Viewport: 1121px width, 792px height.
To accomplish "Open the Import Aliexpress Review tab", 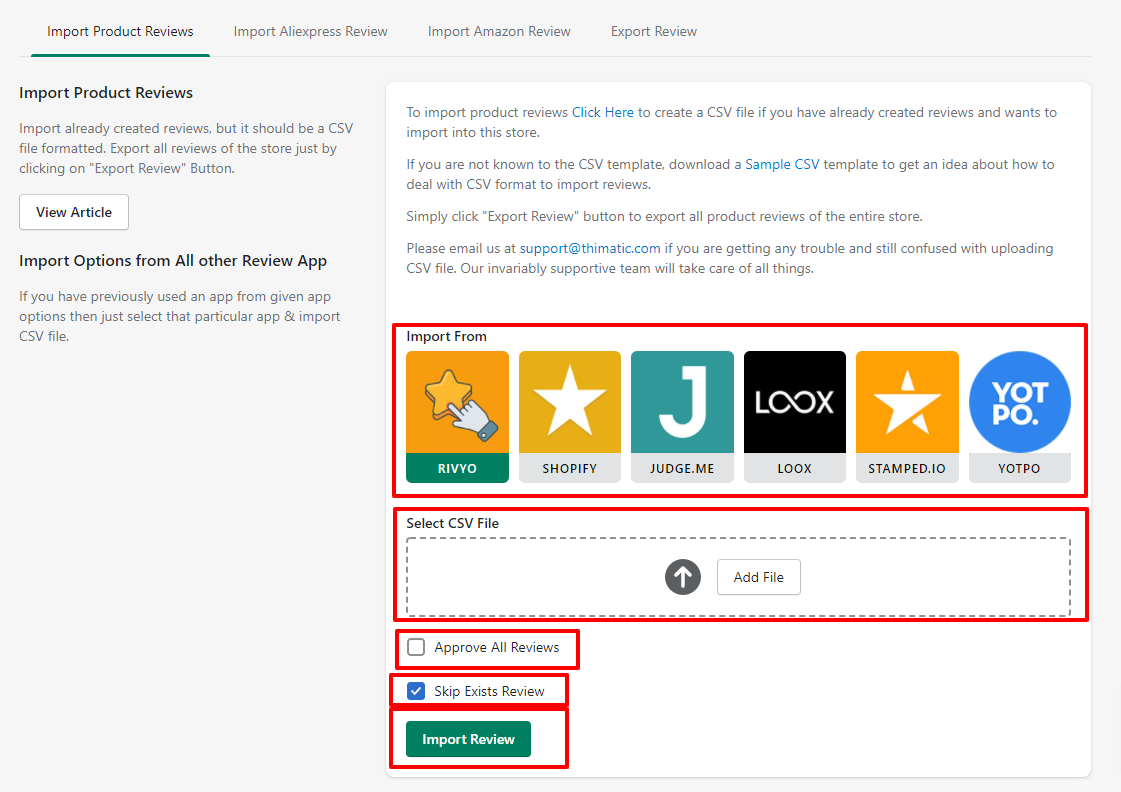I will [x=310, y=31].
